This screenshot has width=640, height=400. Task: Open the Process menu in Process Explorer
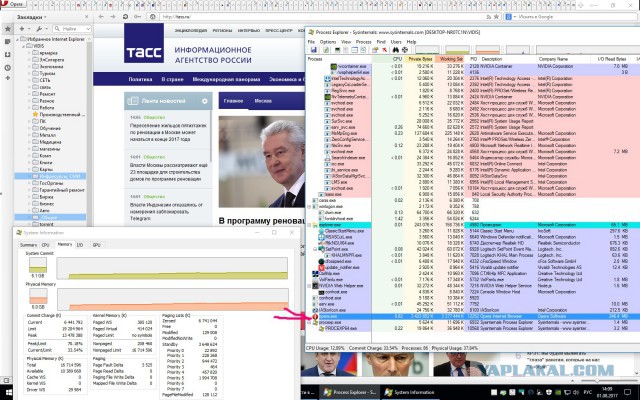[x=363, y=42]
